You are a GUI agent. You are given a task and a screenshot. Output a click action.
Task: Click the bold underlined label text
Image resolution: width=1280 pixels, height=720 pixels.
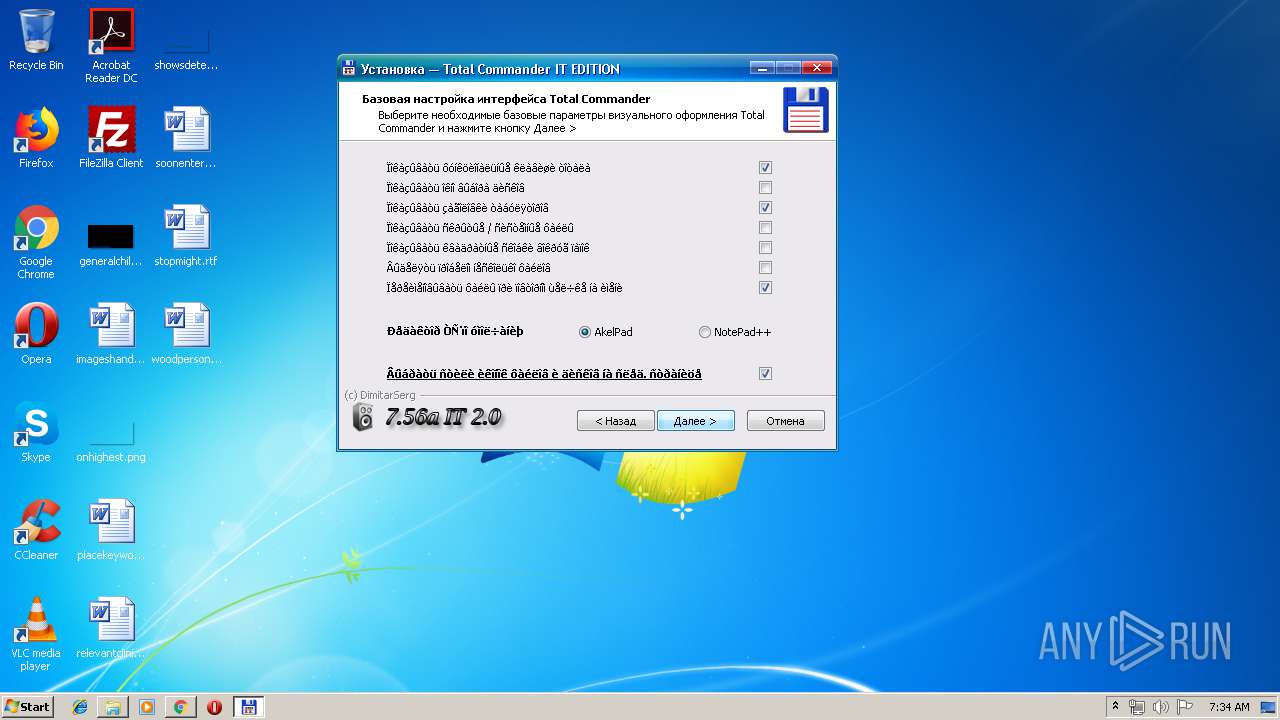(x=544, y=374)
